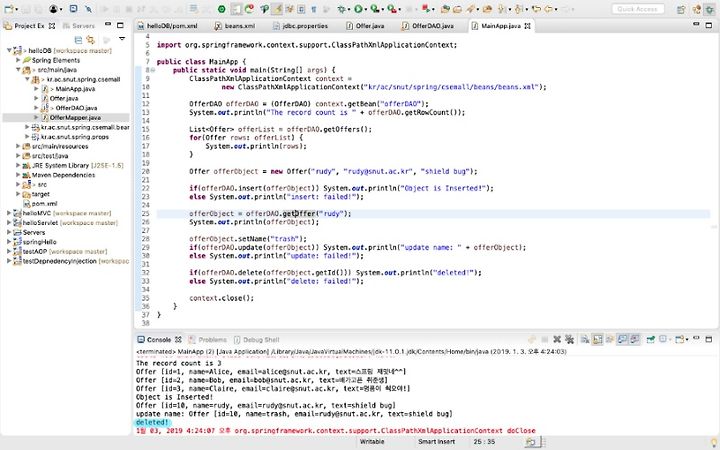Open the Run button dropdown arrow
The width and height of the screenshot is (720, 450).
click(x=366, y=9)
